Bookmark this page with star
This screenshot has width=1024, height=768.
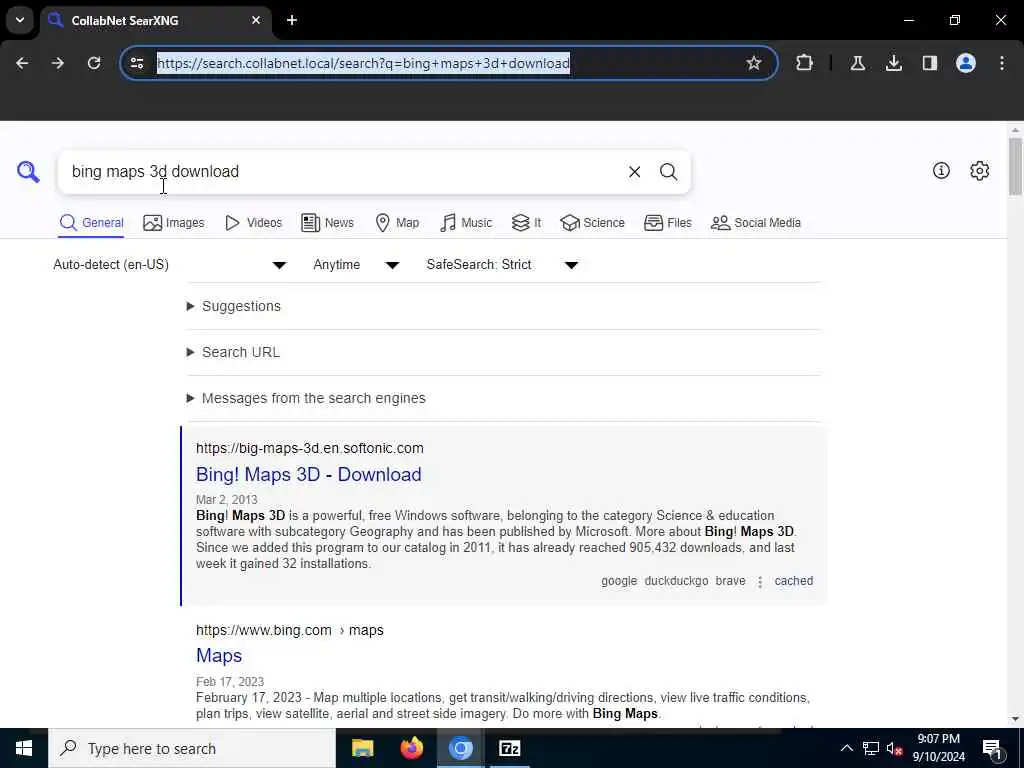click(754, 63)
